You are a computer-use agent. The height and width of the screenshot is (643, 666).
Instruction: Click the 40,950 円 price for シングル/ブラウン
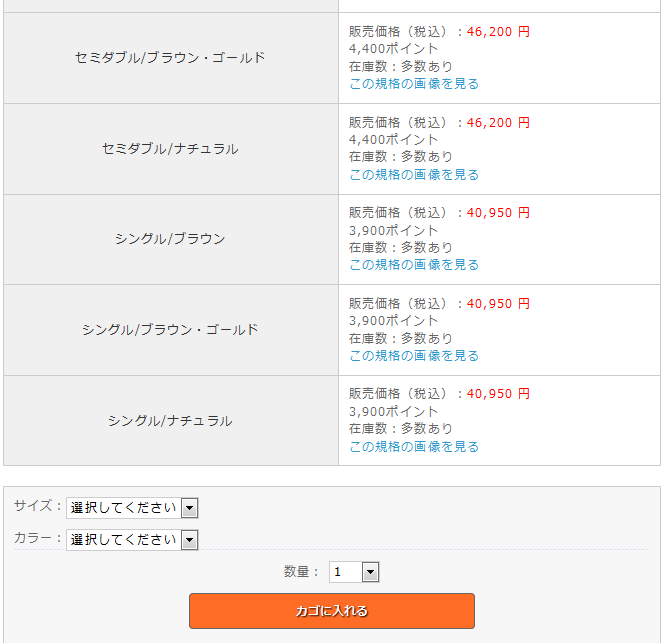tap(498, 213)
